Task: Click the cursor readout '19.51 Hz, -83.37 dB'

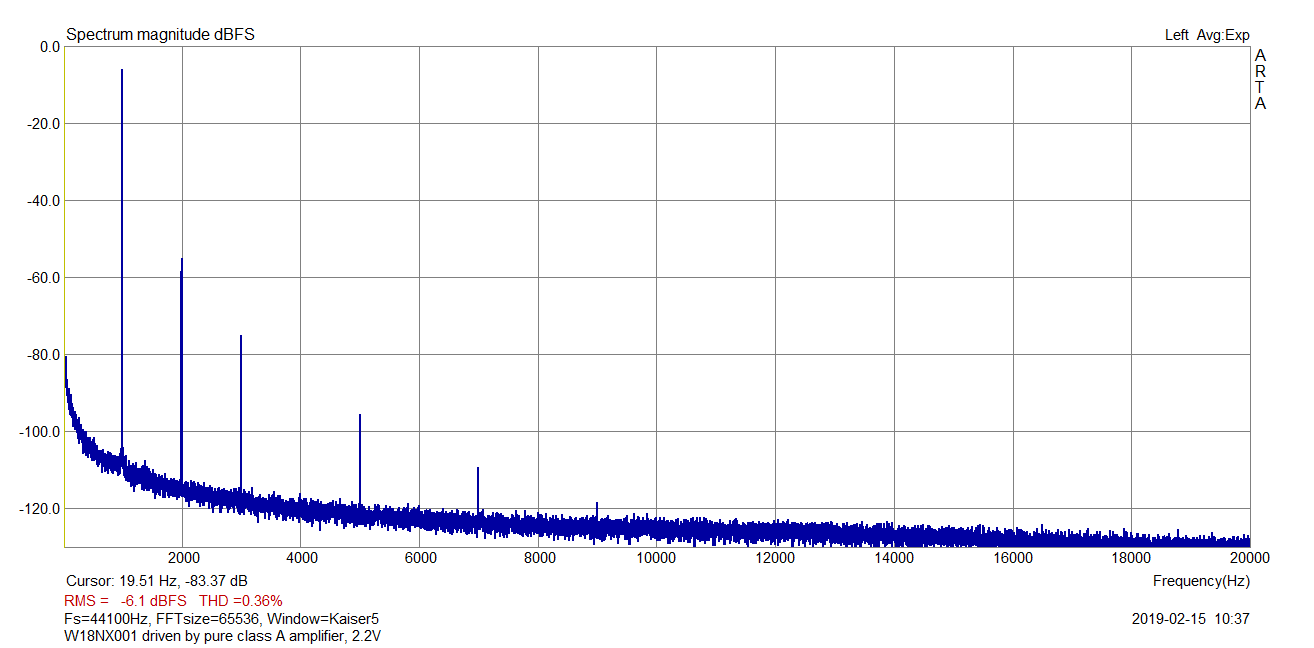Action: coord(183,581)
